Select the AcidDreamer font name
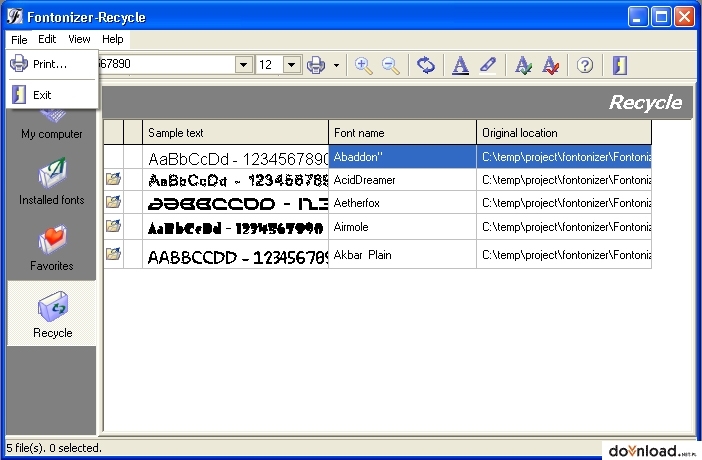This screenshot has width=702, height=460. pos(364,180)
